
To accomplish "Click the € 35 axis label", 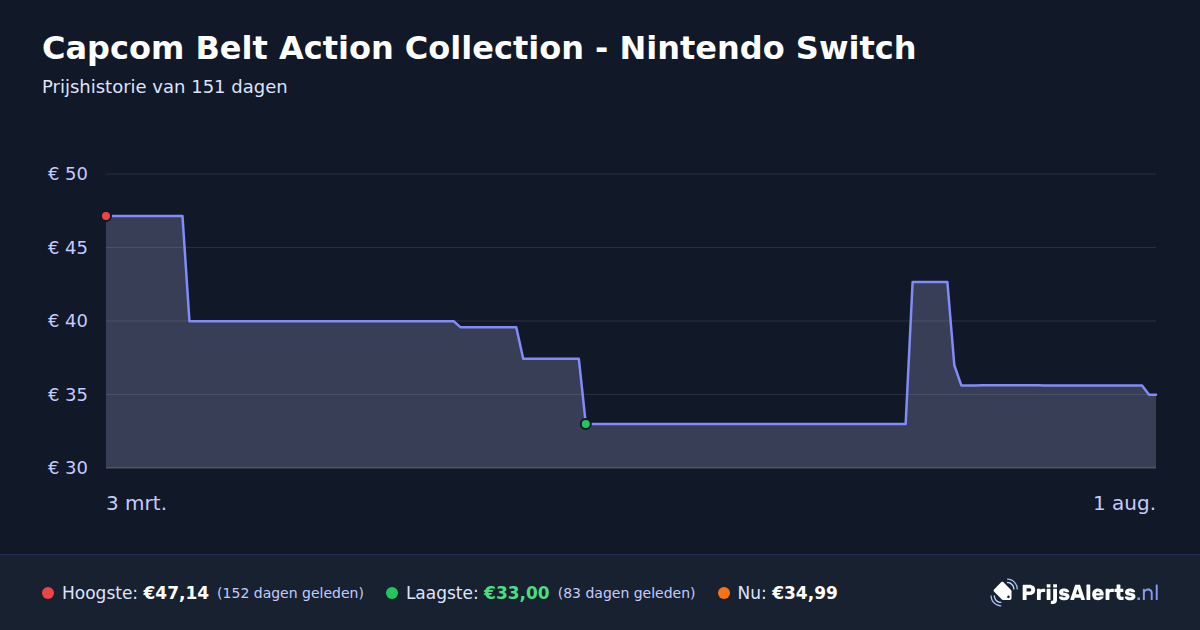I will 68,395.
